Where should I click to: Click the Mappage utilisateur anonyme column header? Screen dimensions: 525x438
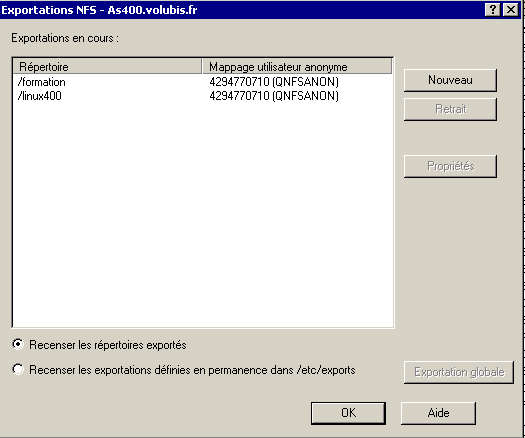[297, 66]
